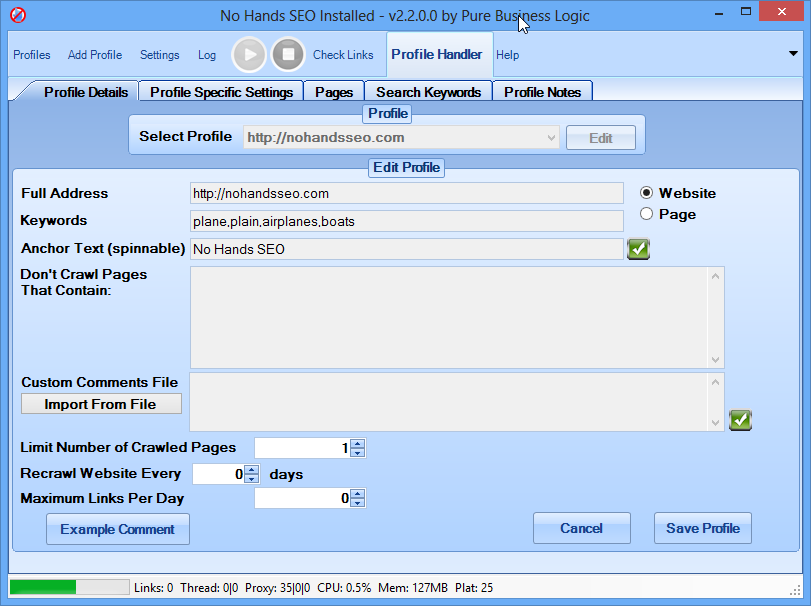Image resolution: width=811 pixels, height=606 pixels.
Task: Open the Check Links toolbar item
Action: click(343, 55)
